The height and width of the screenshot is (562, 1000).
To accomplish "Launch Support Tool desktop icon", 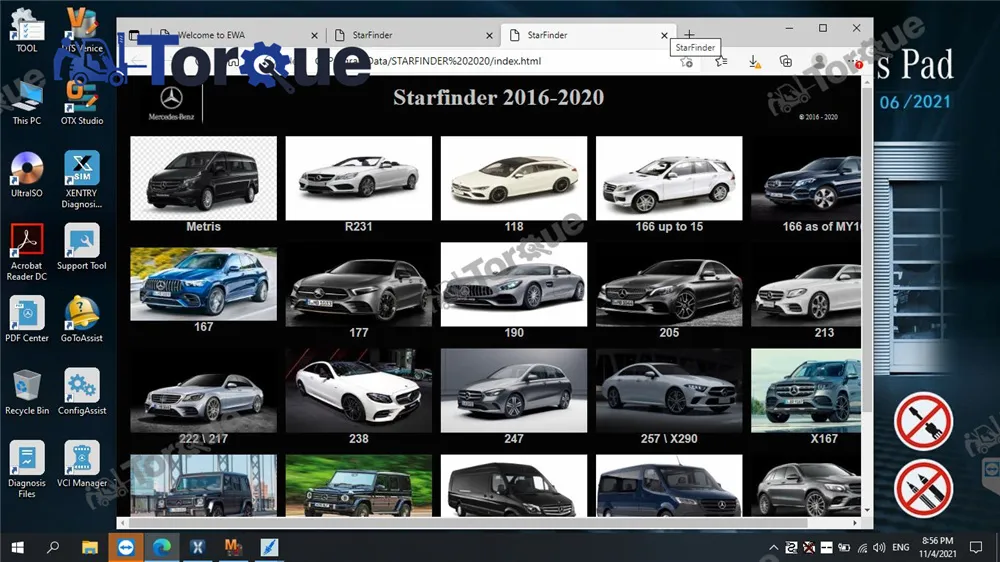I will click(82, 248).
